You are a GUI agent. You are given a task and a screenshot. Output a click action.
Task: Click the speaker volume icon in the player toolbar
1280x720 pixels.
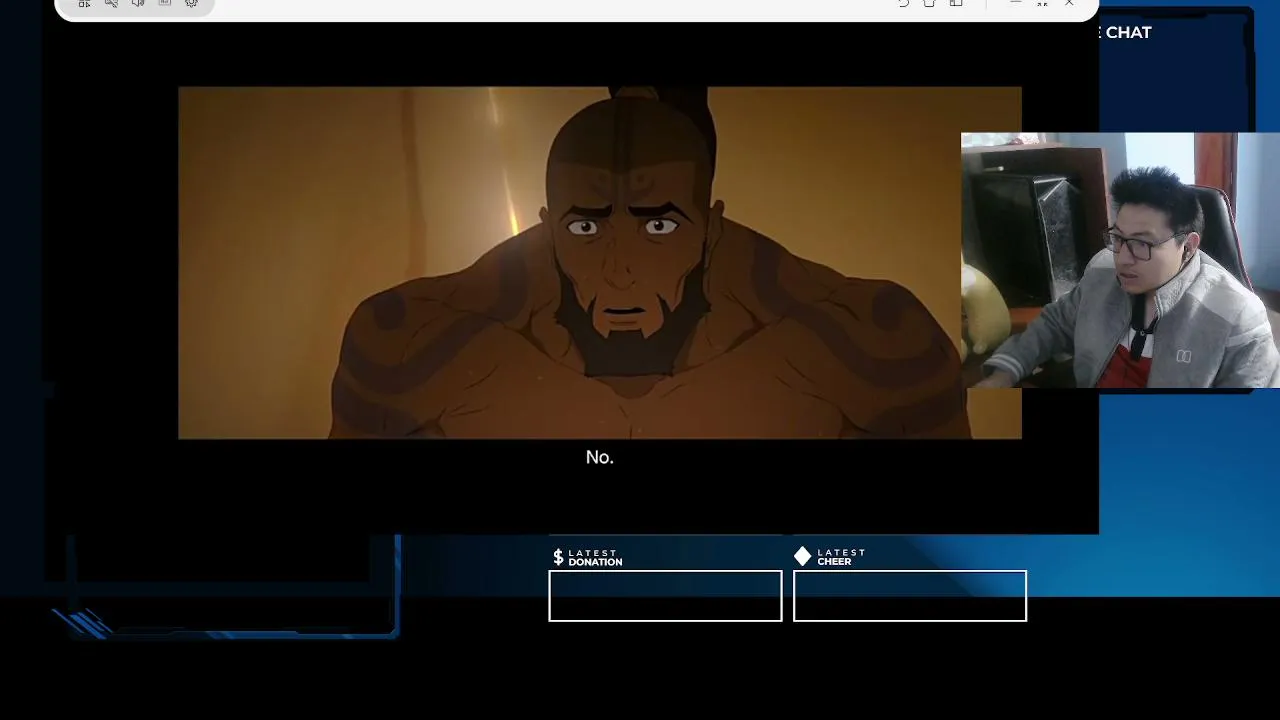138,3
